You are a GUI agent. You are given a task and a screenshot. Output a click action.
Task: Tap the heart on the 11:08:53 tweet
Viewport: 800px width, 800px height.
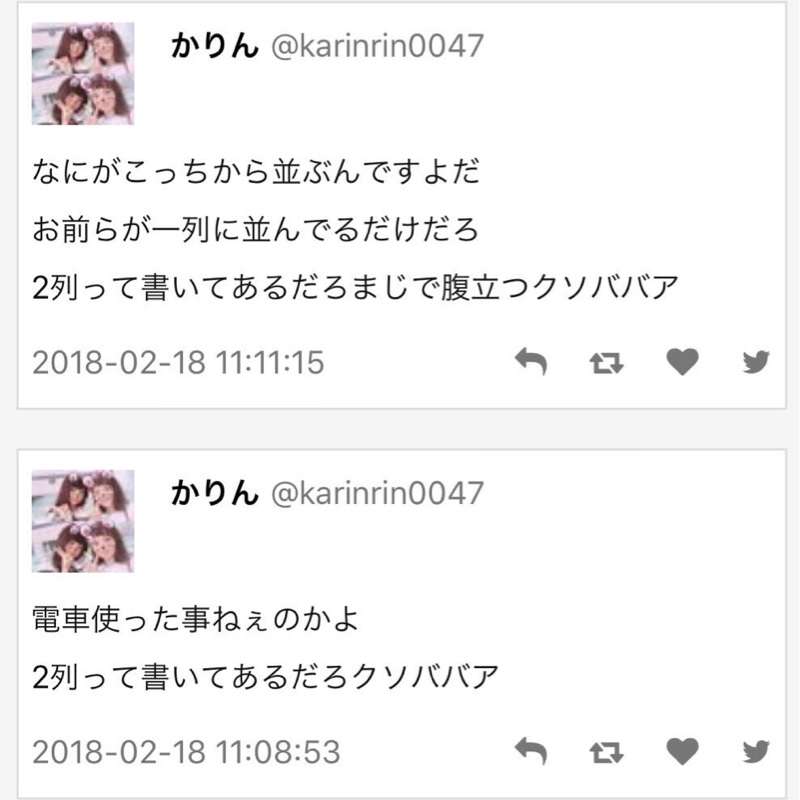(682, 751)
